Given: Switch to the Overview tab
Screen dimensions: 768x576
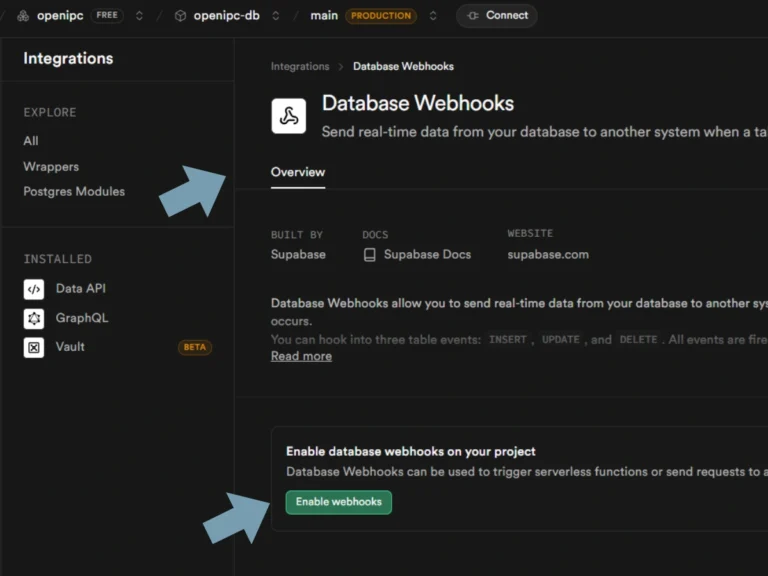Looking at the screenshot, I should (x=298, y=172).
